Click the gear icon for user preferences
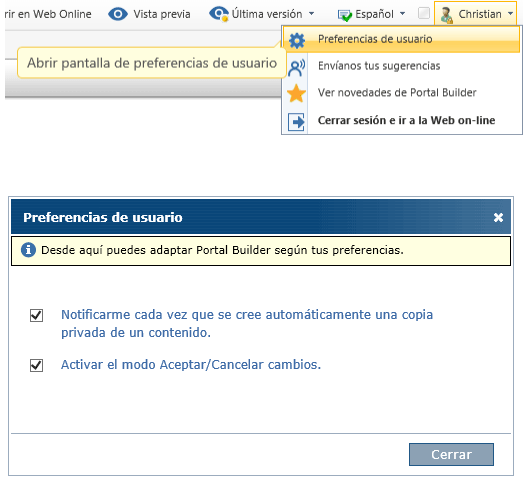This screenshot has height=486, width=526. point(297,40)
